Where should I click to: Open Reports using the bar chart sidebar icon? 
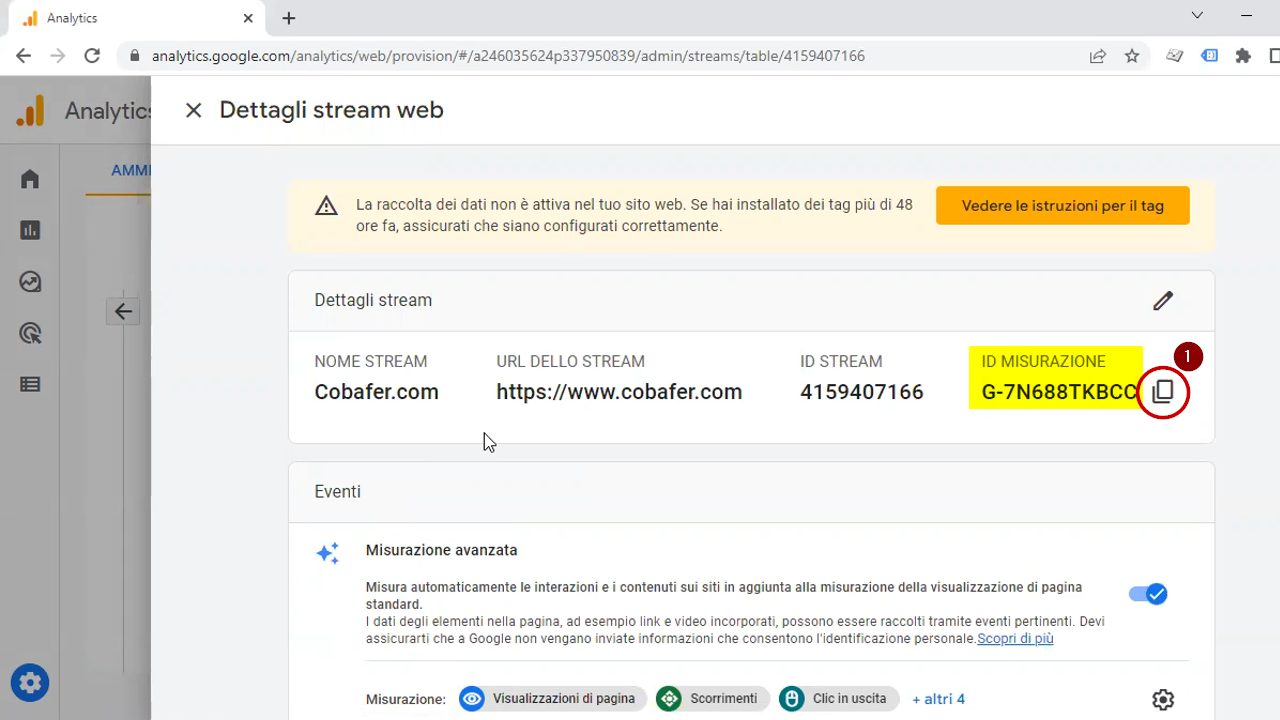coord(30,230)
